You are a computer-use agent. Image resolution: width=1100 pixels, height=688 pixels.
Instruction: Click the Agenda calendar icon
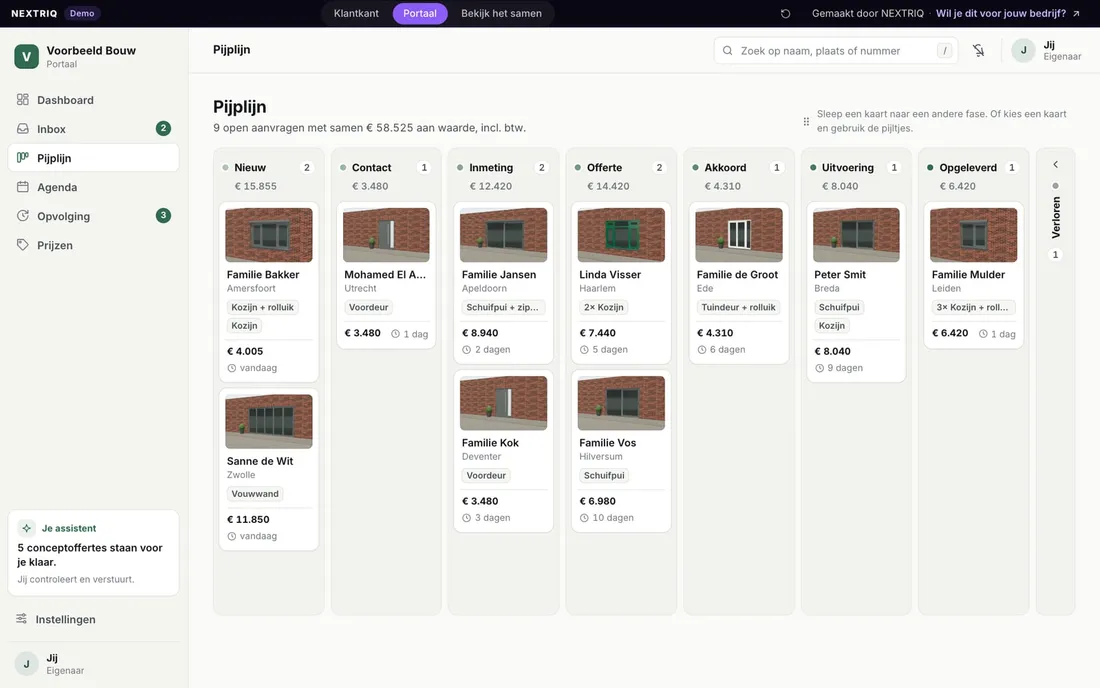pos(22,187)
